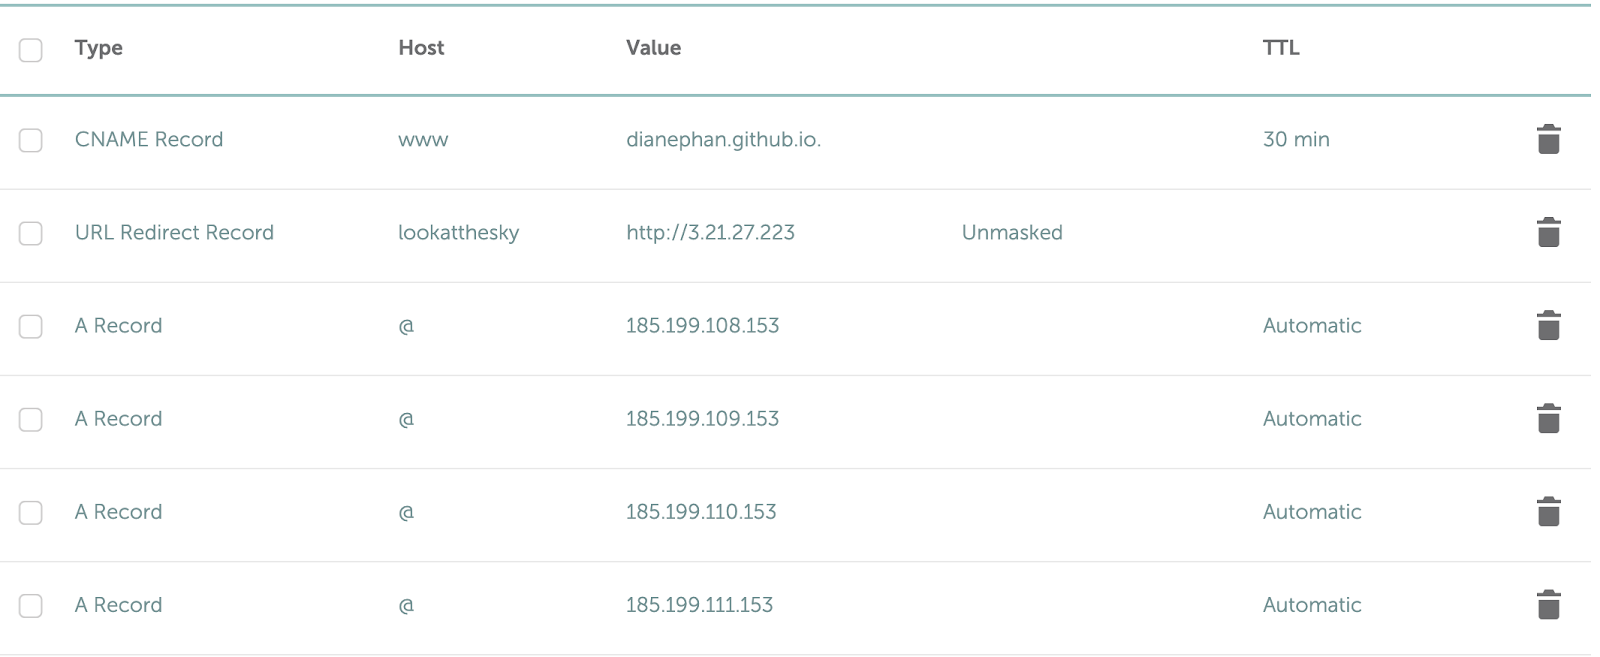Edit the lookatthesky host field

tap(458, 232)
